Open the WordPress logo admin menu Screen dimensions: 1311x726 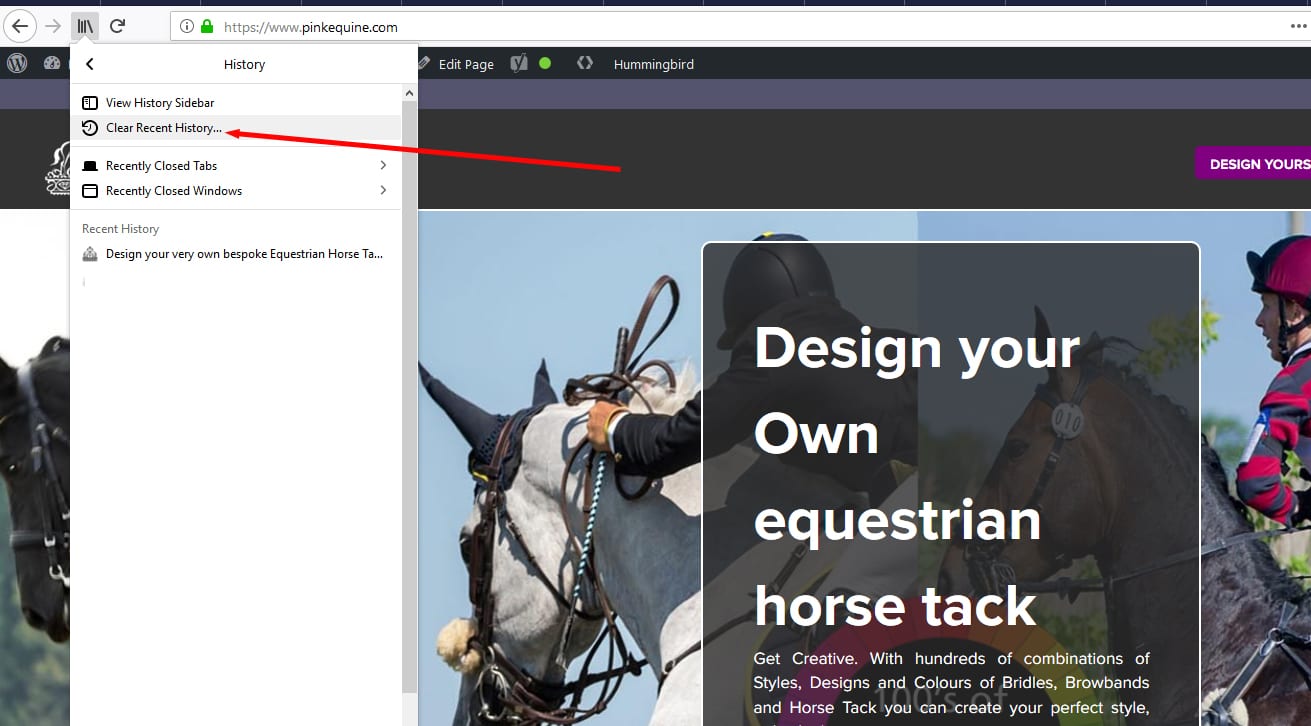(17, 63)
